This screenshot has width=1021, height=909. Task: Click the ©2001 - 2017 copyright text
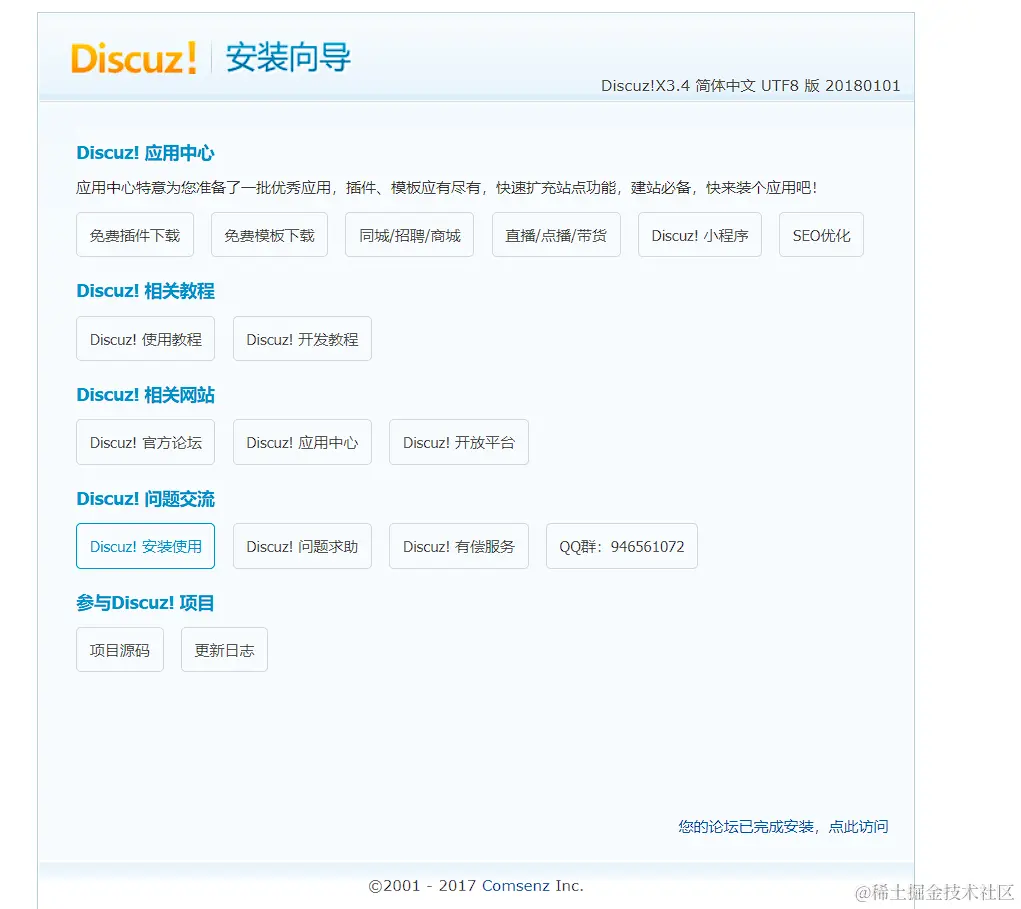pyautogui.click(x=423, y=886)
